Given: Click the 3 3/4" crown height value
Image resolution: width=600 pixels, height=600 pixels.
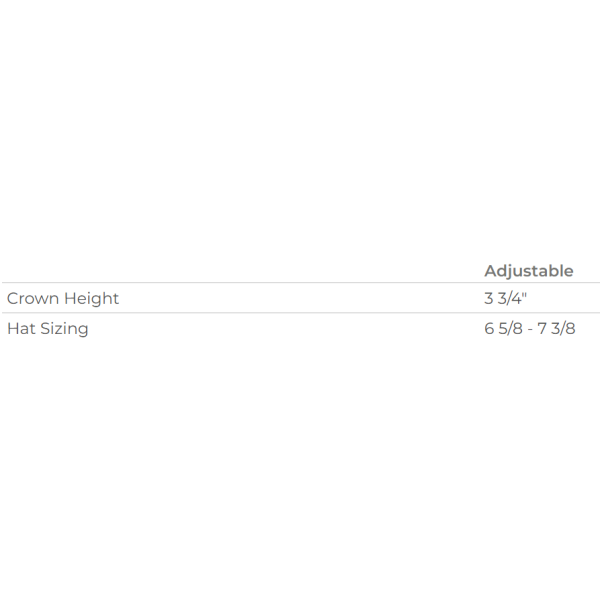Looking at the screenshot, I should click(x=505, y=298).
